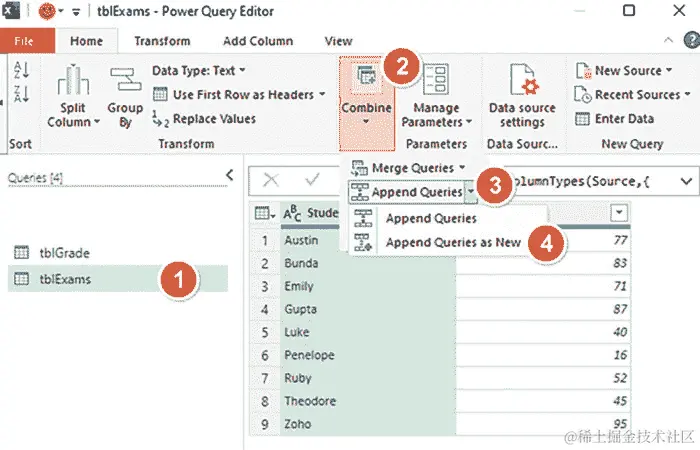Select cell Luke
The height and width of the screenshot is (450, 700).
368,332
